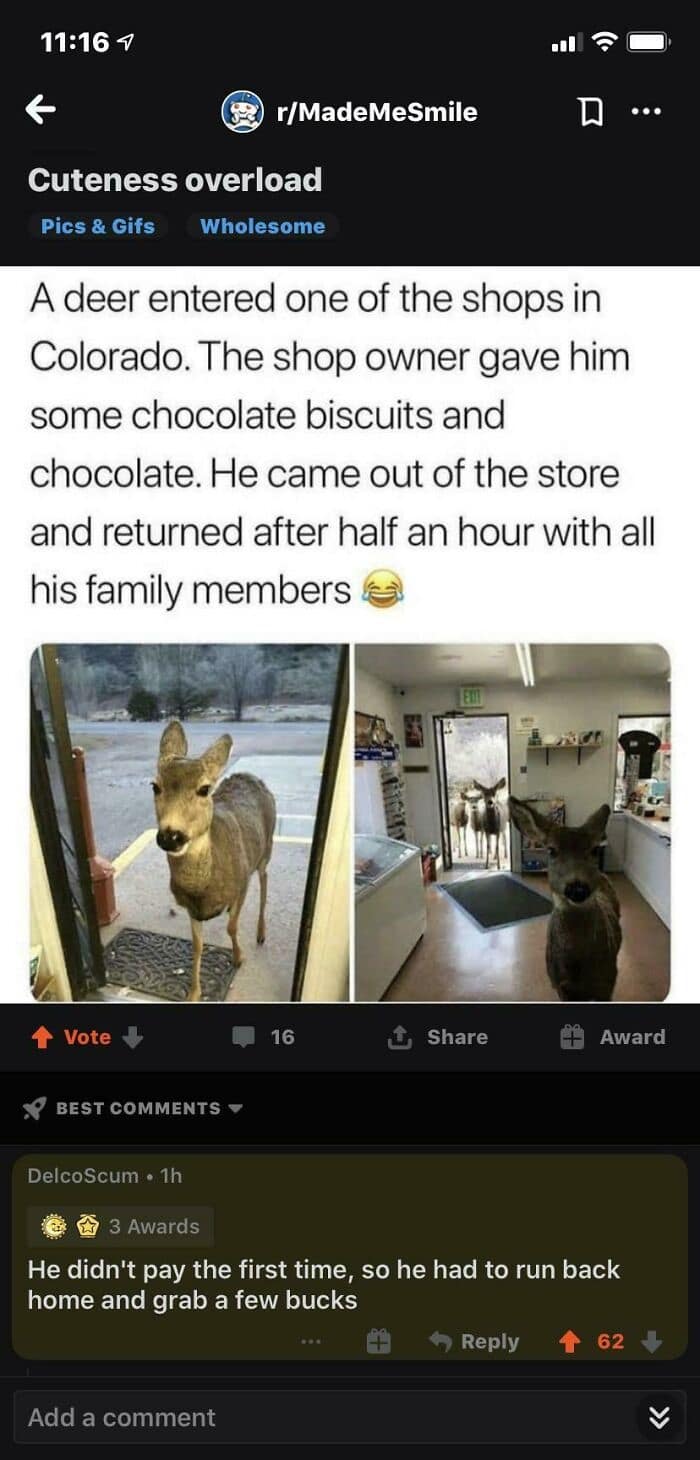Collapse comments with the double chevron

[x=659, y=1417]
